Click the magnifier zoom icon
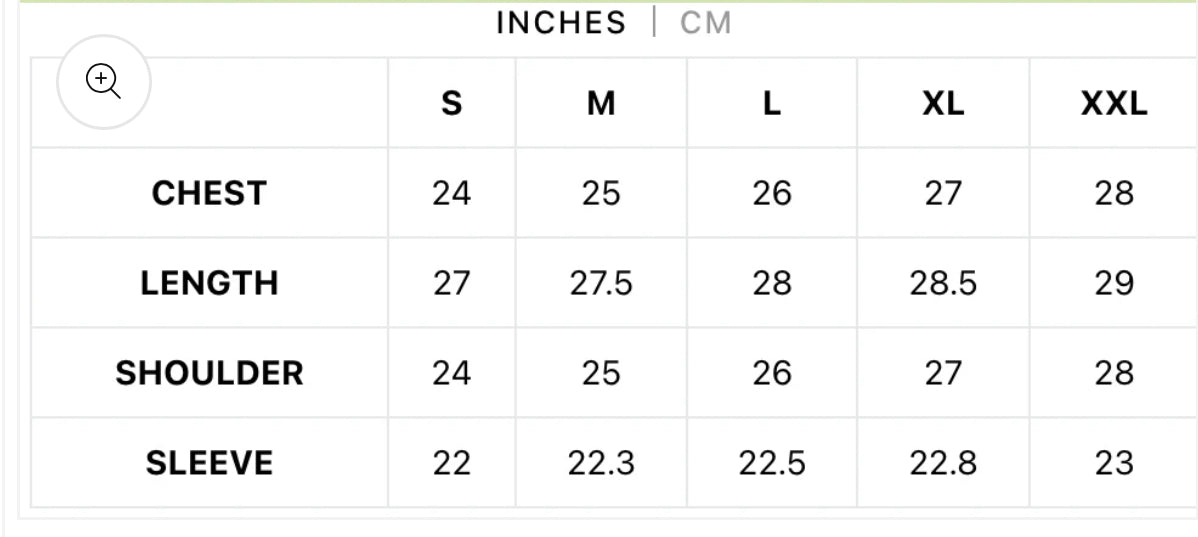 click(104, 81)
